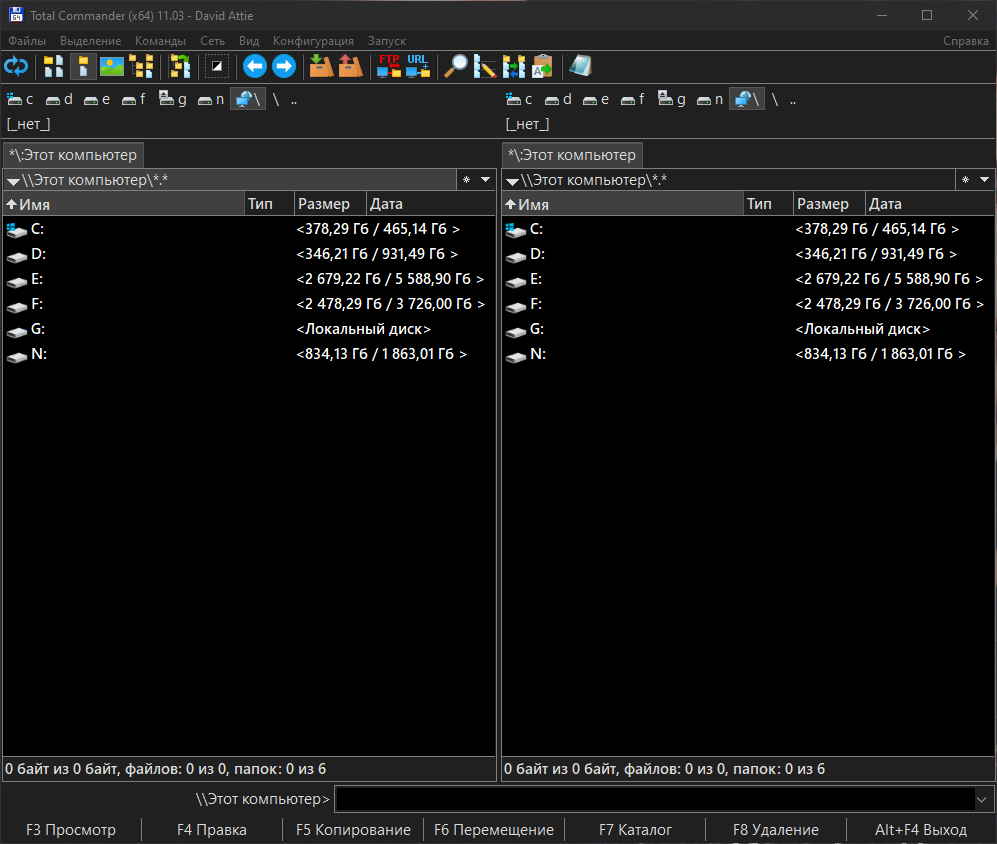The width and height of the screenshot is (997, 844).
Task: Click the Reread source refresh icon
Action: [16, 66]
